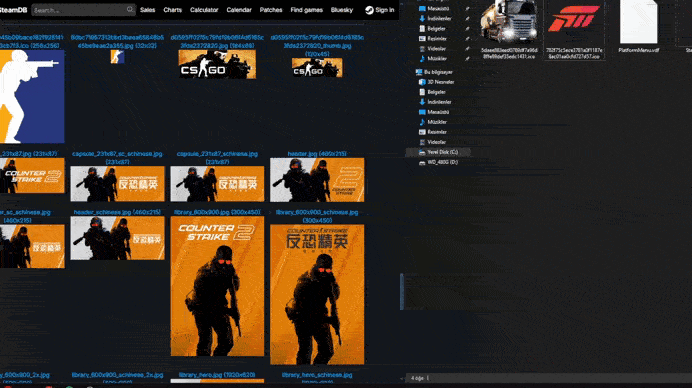Click the capsule_231x87_sc_schinese.jpg link
This screenshot has width=692, height=388.
click(x=117, y=158)
